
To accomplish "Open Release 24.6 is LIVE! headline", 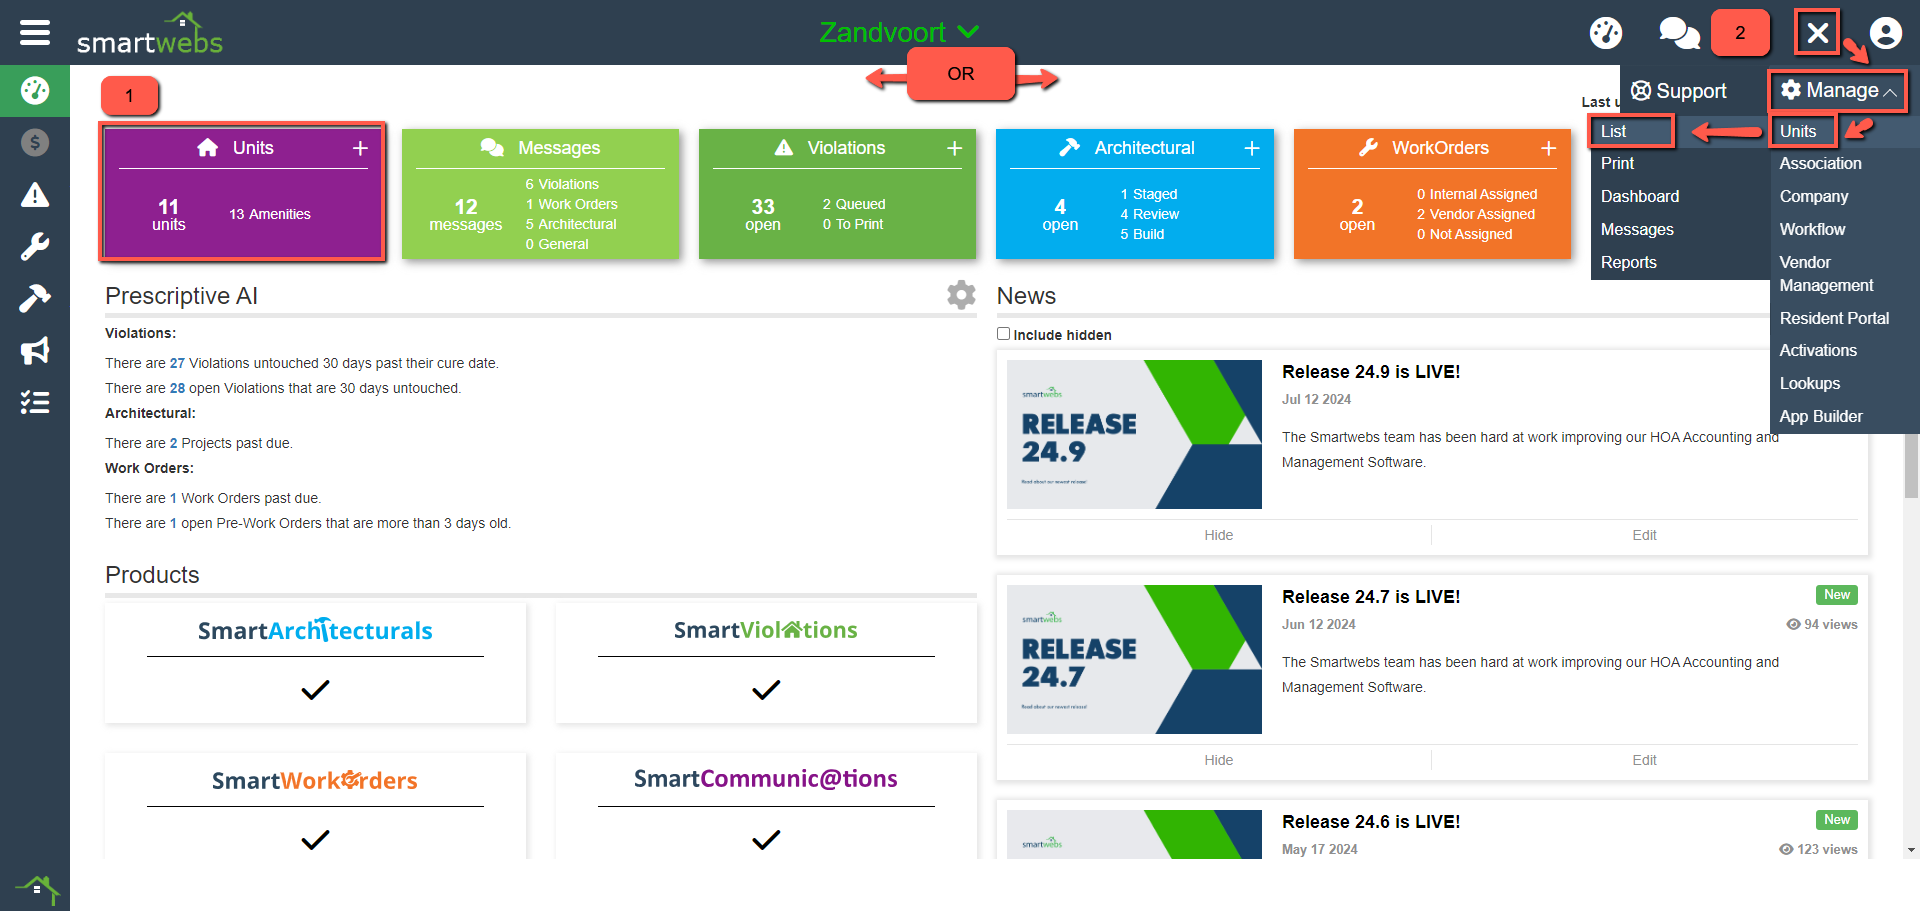I will 1371,822.
